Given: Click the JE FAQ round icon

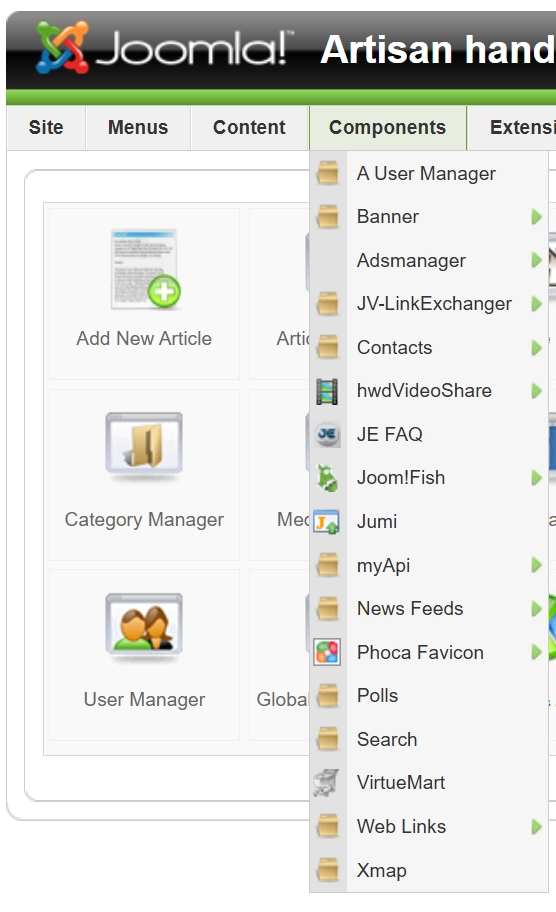Looking at the screenshot, I should point(327,434).
